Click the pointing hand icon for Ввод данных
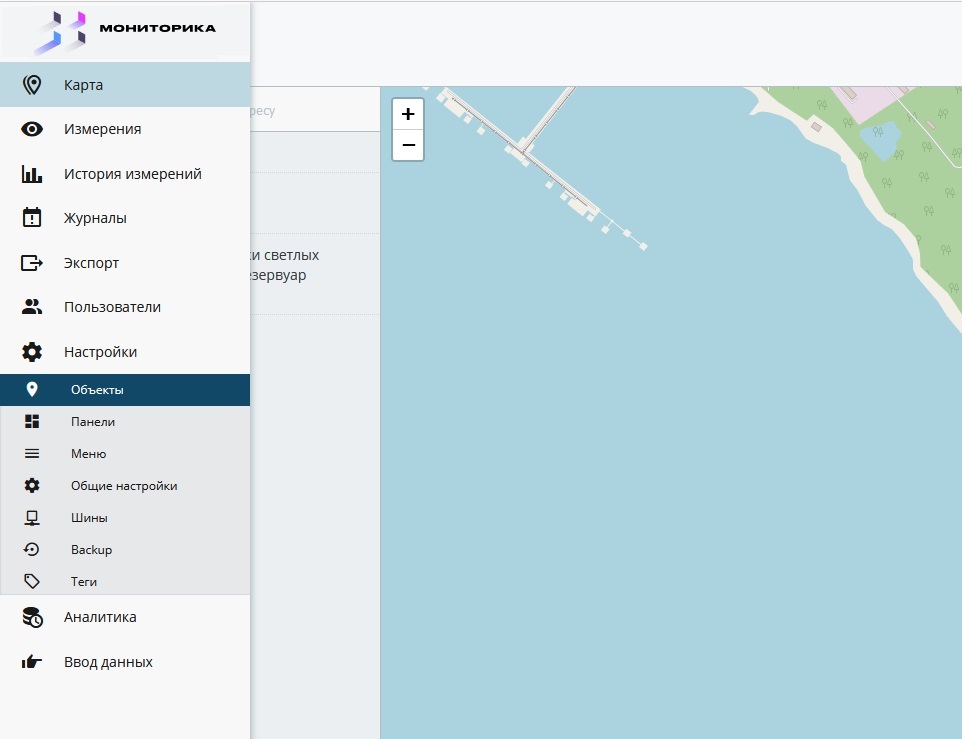Image resolution: width=962 pixels, height=739 pixels. [32, 662]
